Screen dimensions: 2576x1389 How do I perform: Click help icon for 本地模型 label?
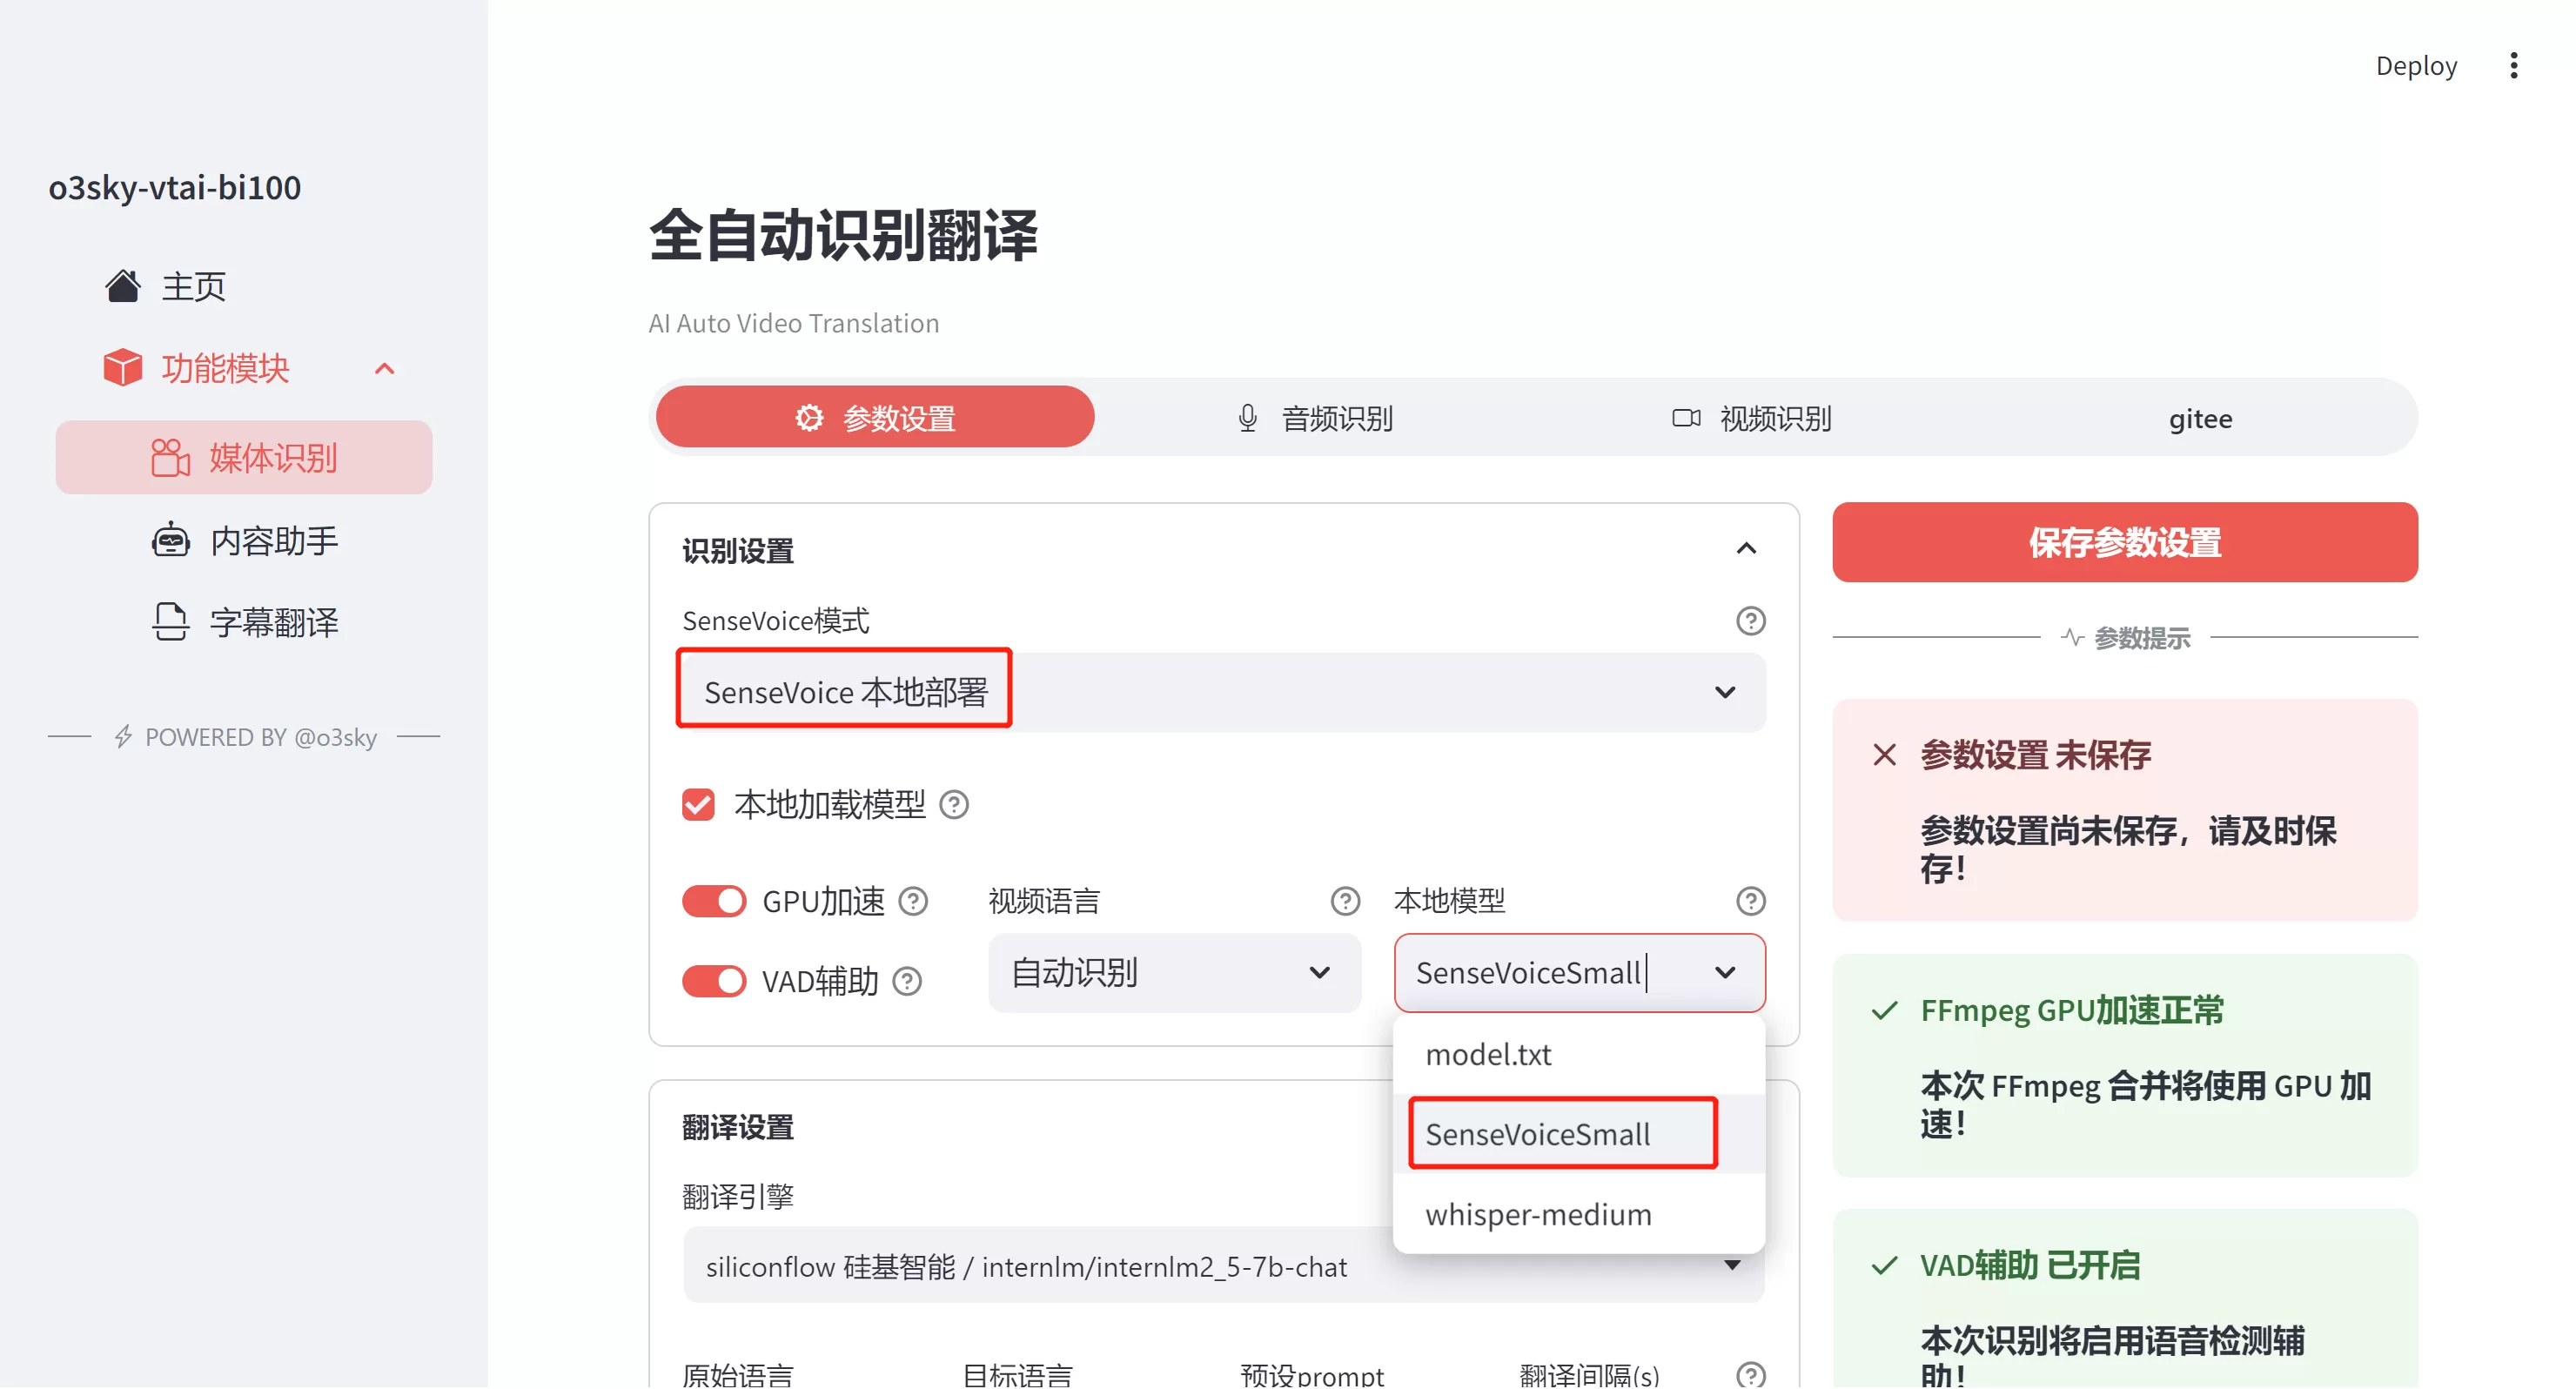point(1750,901)
